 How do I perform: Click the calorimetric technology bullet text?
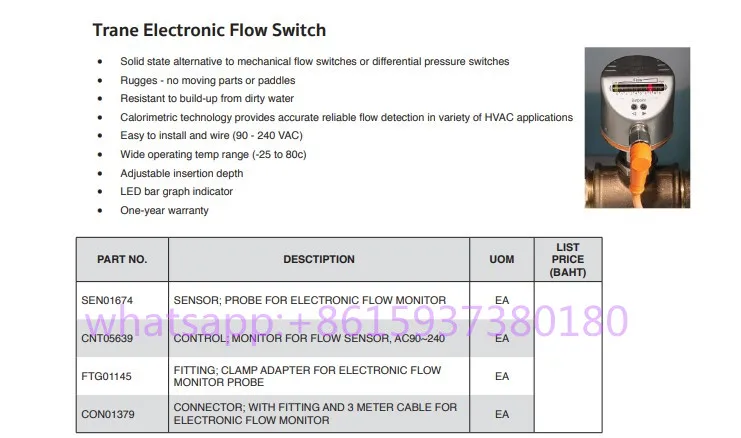(346, 117)
